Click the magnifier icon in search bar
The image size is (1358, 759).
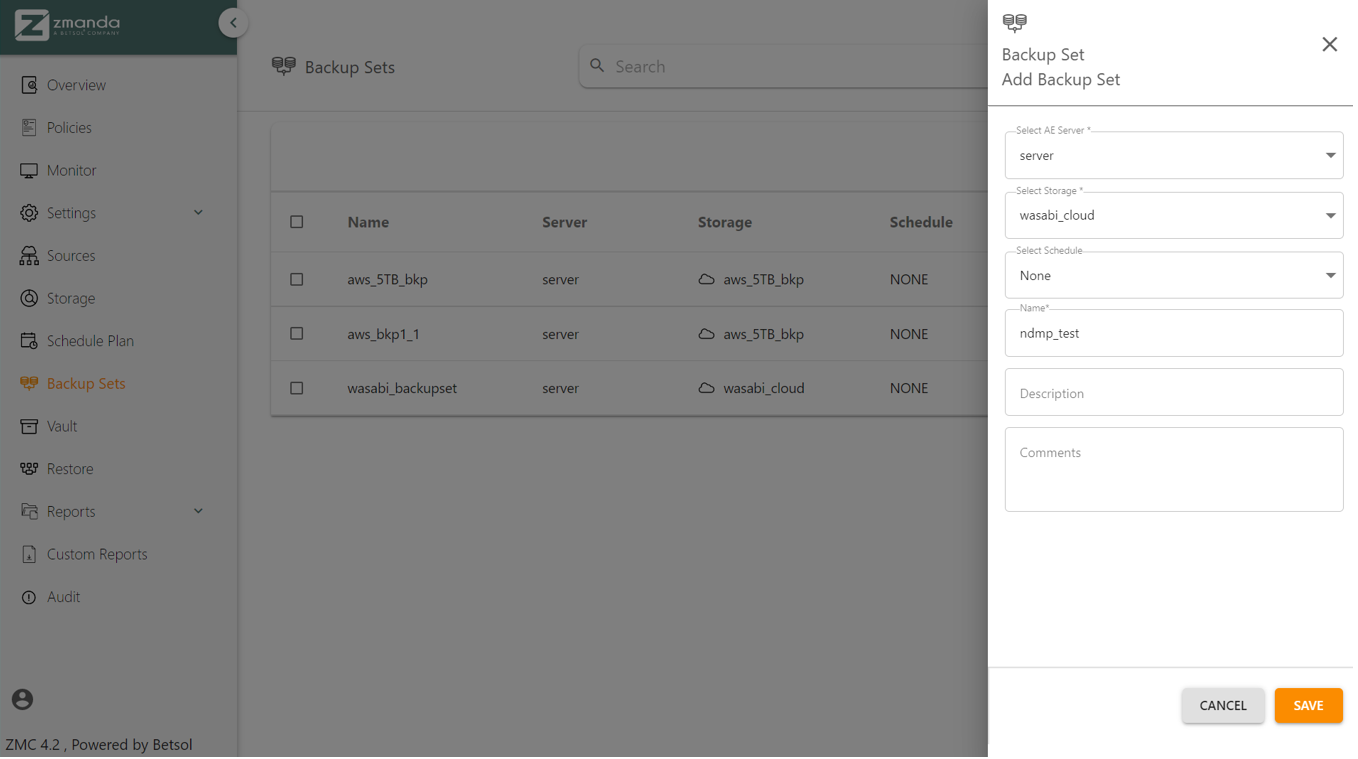tap(599, 66)
